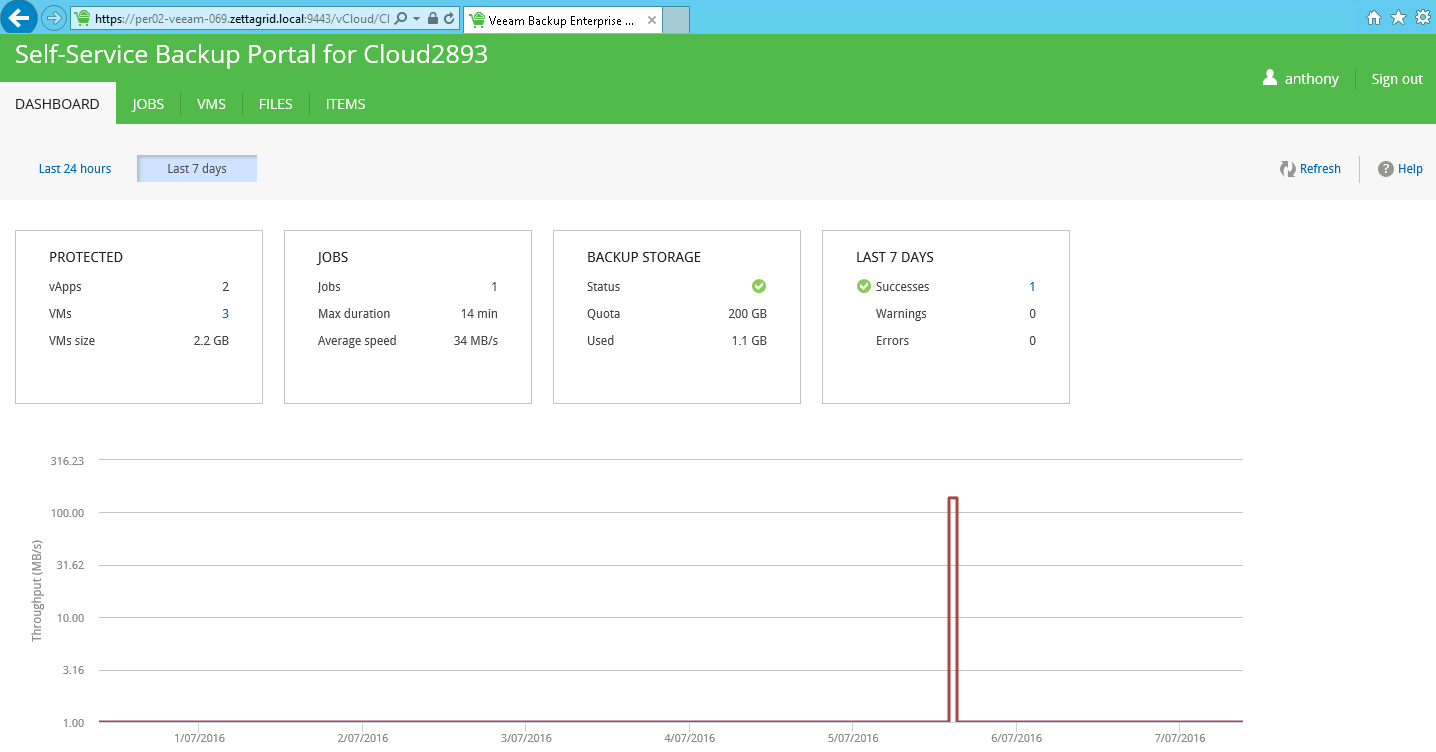Go back with the browser back arrow

19,17
